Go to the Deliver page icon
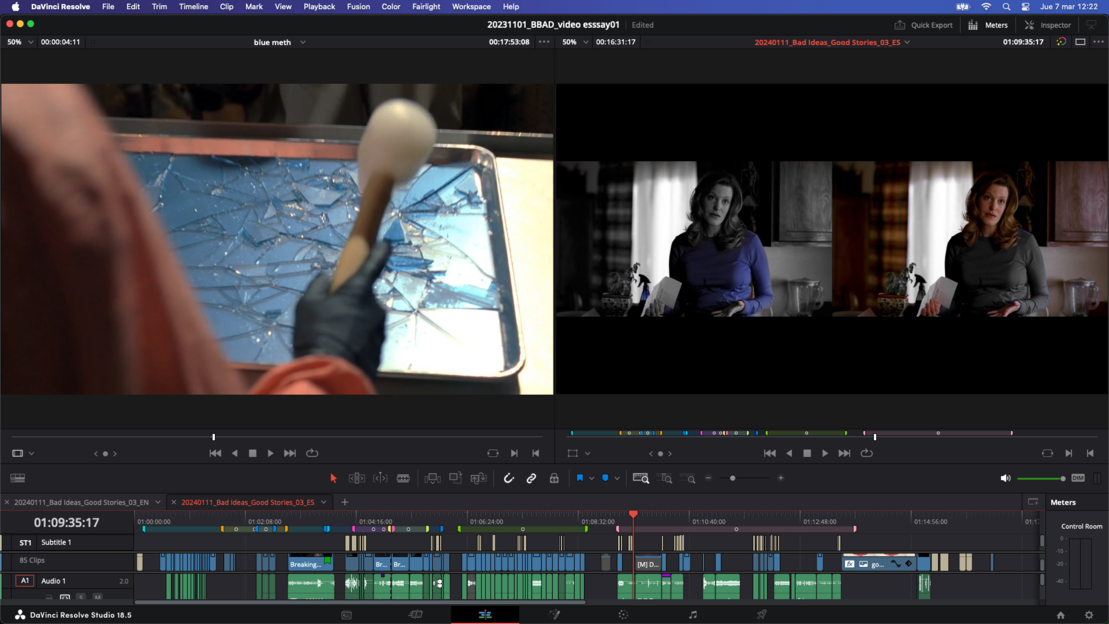1109x624 pixels. point(761,615)
